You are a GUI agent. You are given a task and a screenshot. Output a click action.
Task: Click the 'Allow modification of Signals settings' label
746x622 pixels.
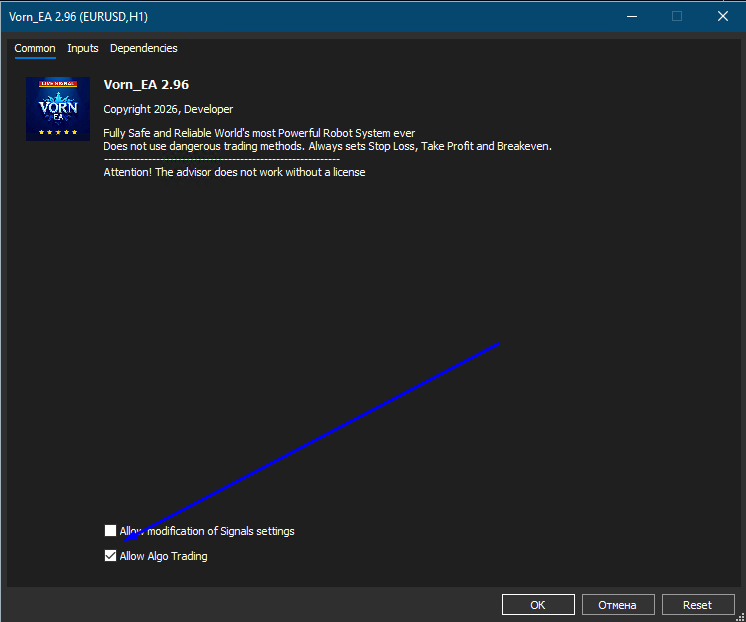point(207,531)
